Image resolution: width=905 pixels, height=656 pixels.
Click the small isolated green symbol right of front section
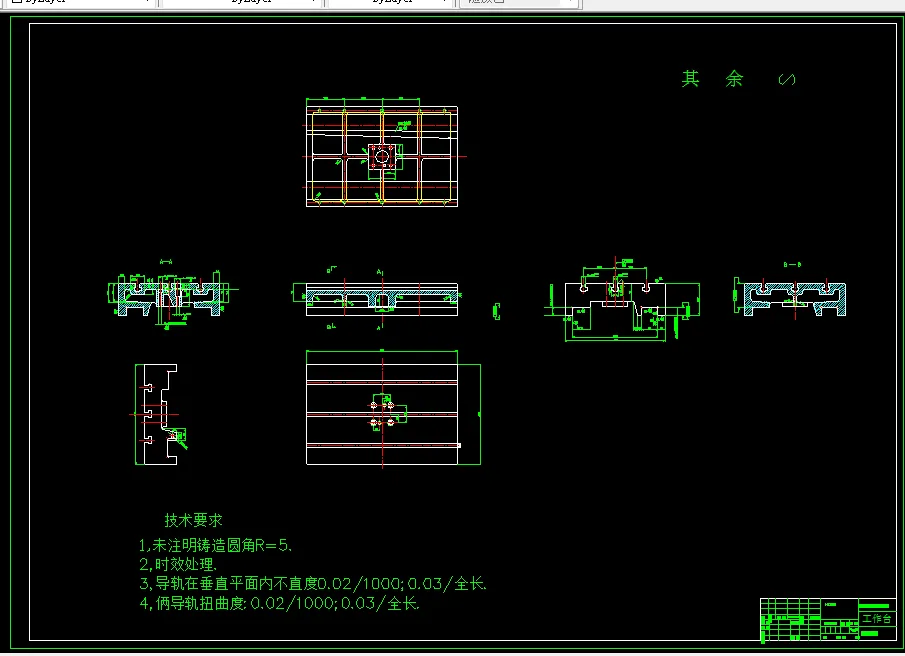click(496, 311)
